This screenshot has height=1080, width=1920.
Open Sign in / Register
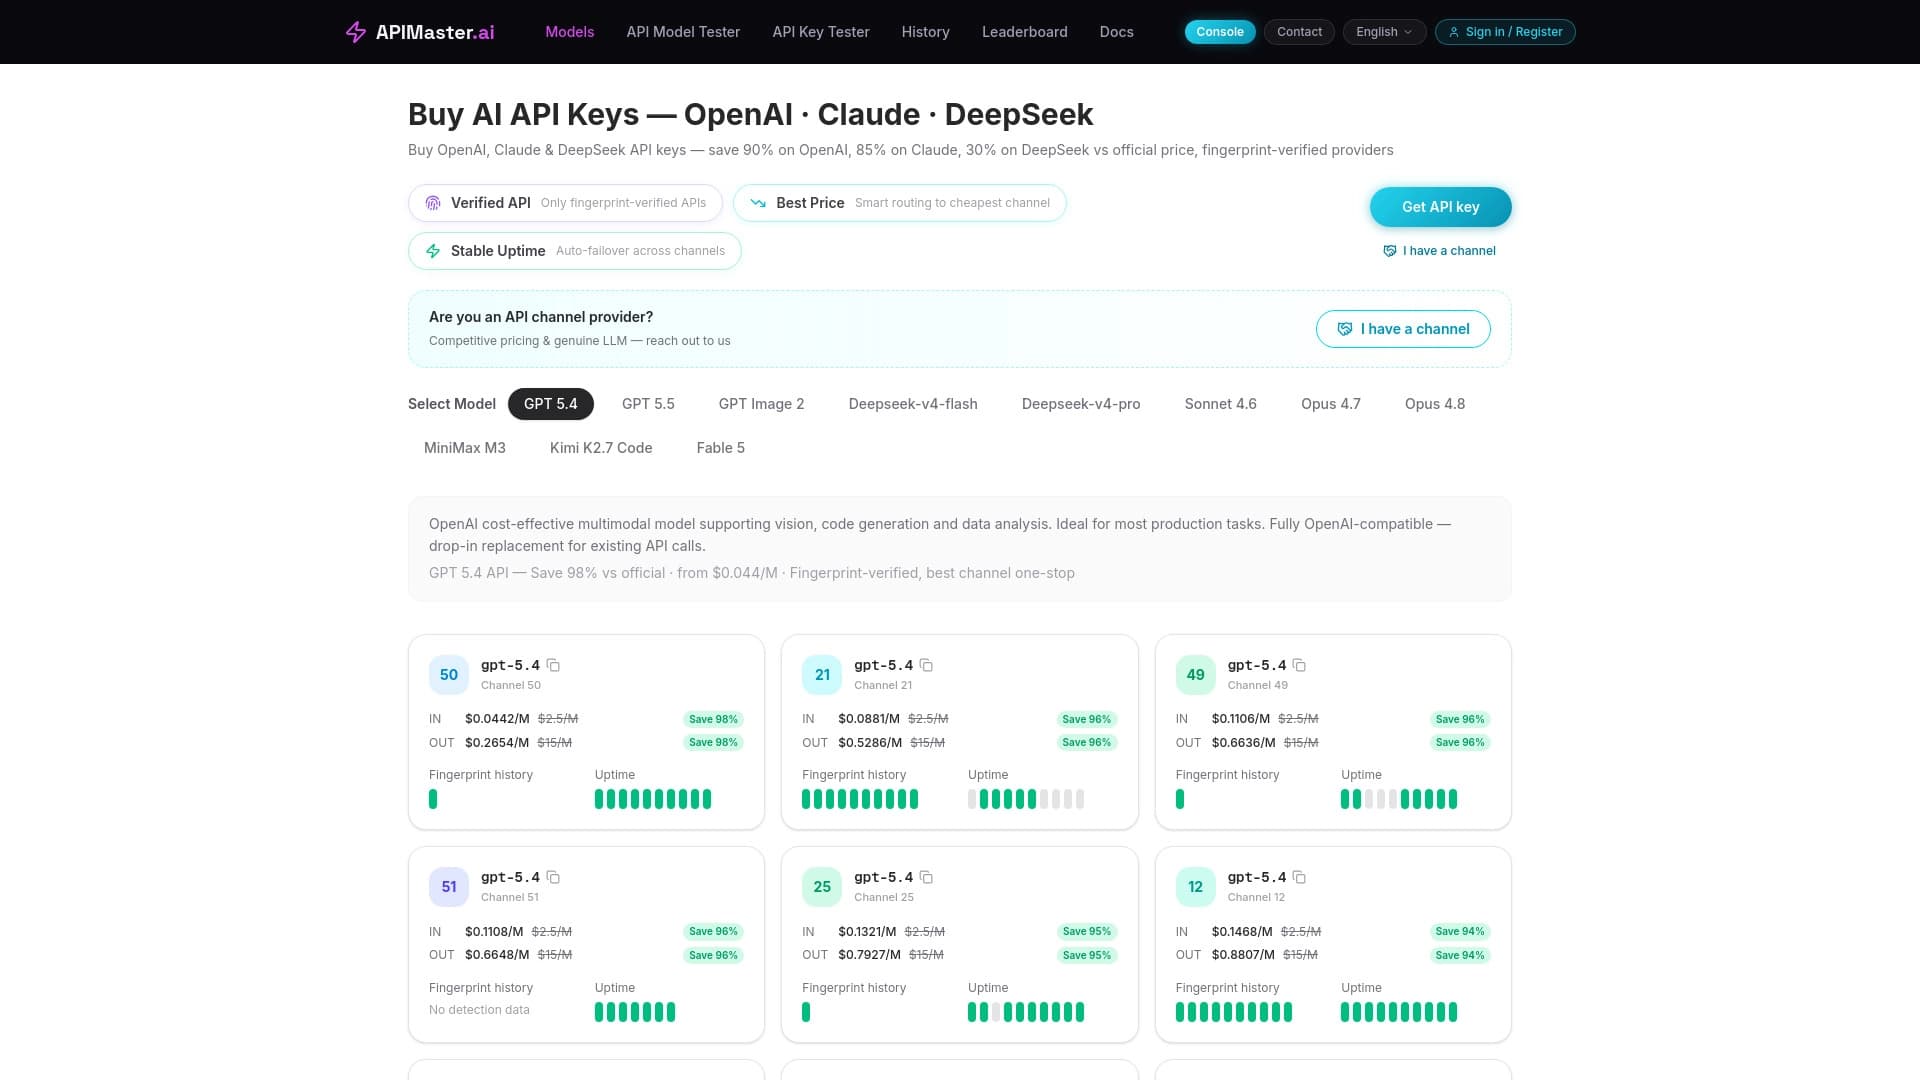pos(1505,32)
